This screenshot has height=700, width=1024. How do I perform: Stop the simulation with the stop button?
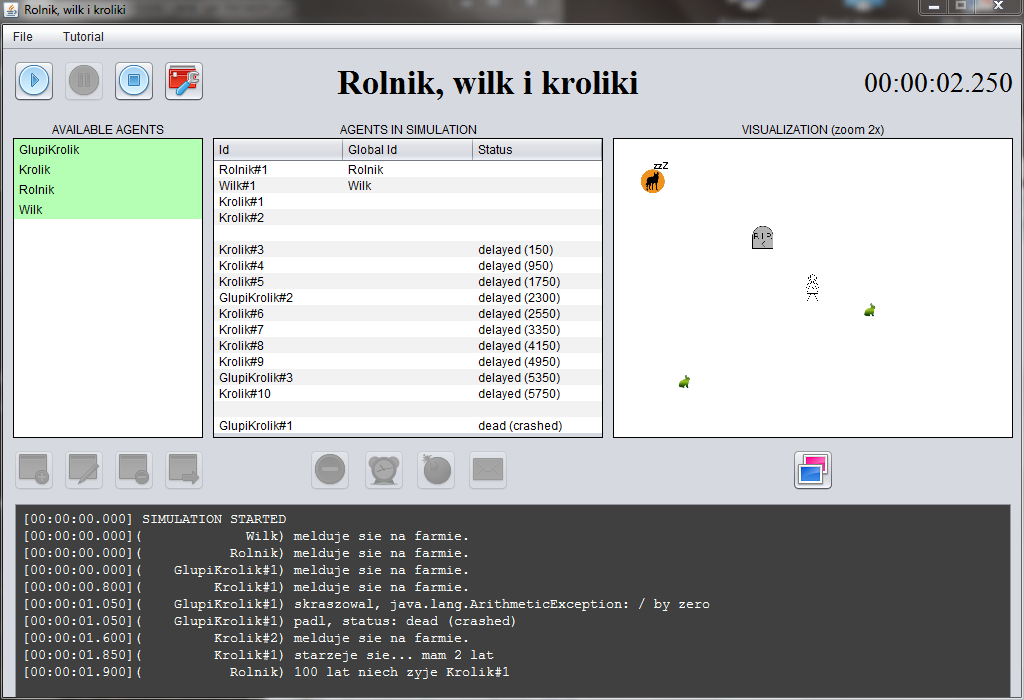tap(134, 81)
